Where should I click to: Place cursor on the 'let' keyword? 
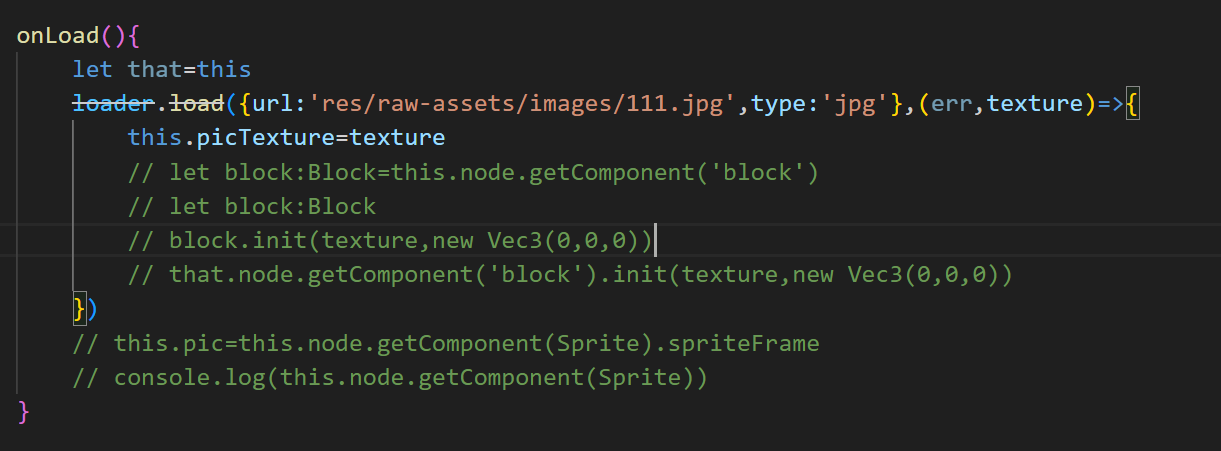[x=92, y=69]
